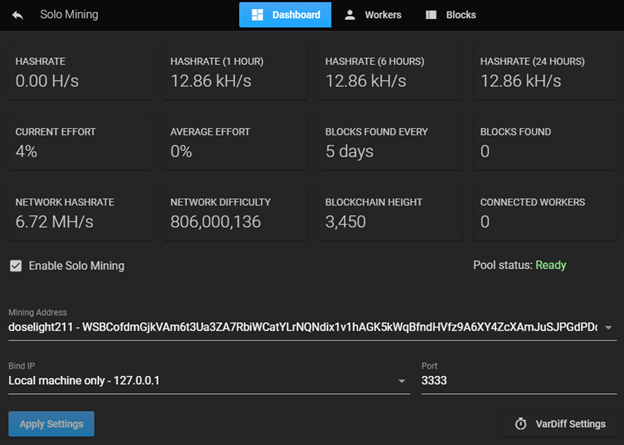Screen dimensions: 624x445
Task: Click the Dashboard grid icon
Action: coord(257,15)
